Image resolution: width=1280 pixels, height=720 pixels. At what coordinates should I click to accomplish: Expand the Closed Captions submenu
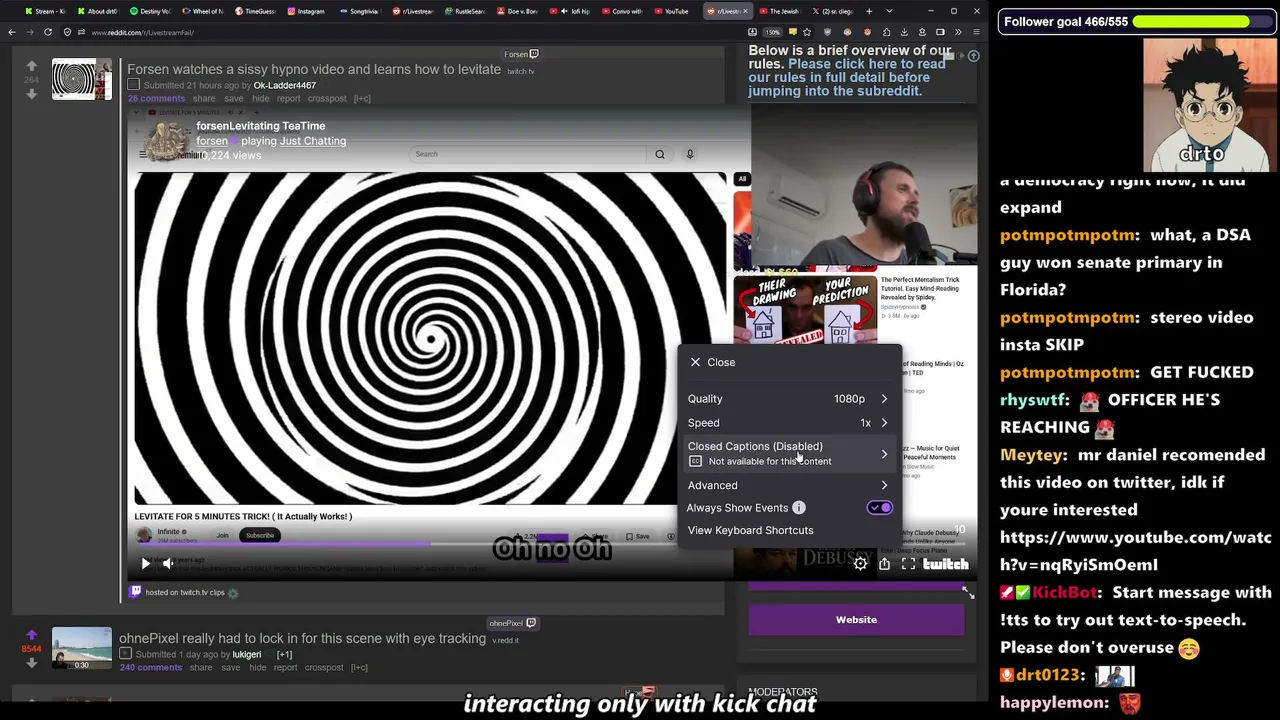[x=788, y=454]
